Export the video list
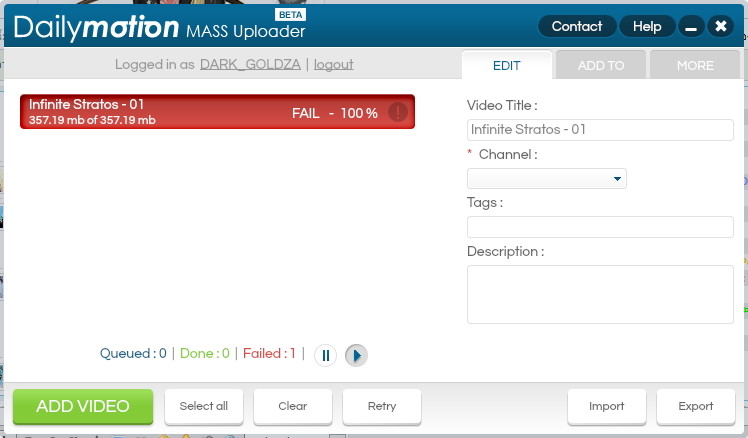 coord(696,406)
